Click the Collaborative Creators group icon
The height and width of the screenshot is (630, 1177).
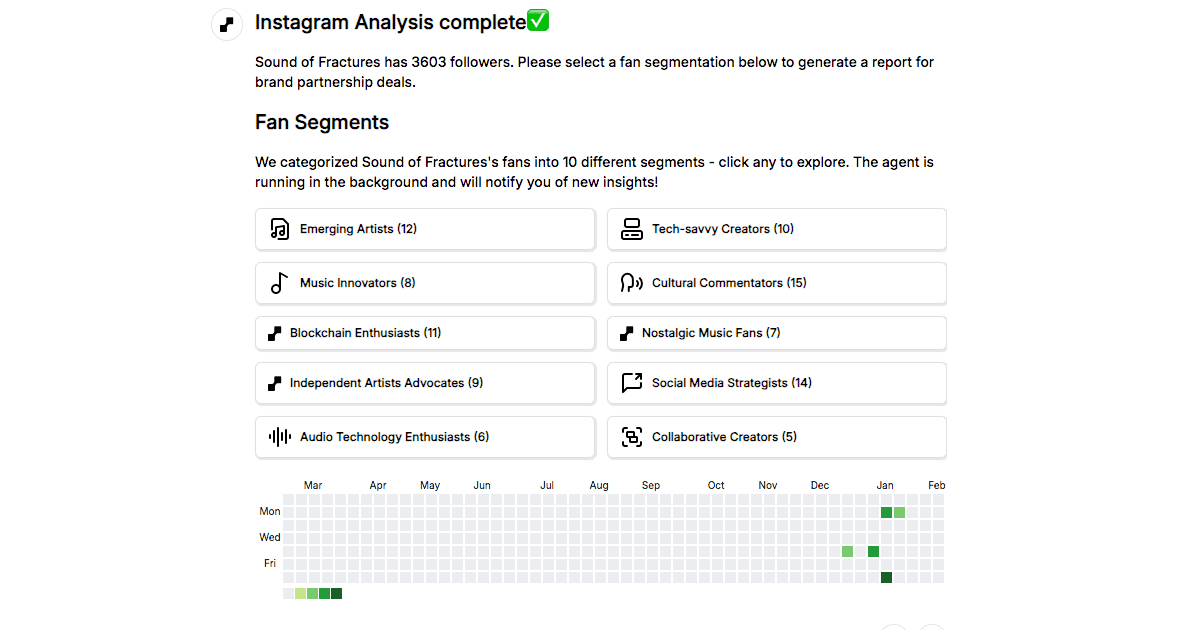(631, 437)
